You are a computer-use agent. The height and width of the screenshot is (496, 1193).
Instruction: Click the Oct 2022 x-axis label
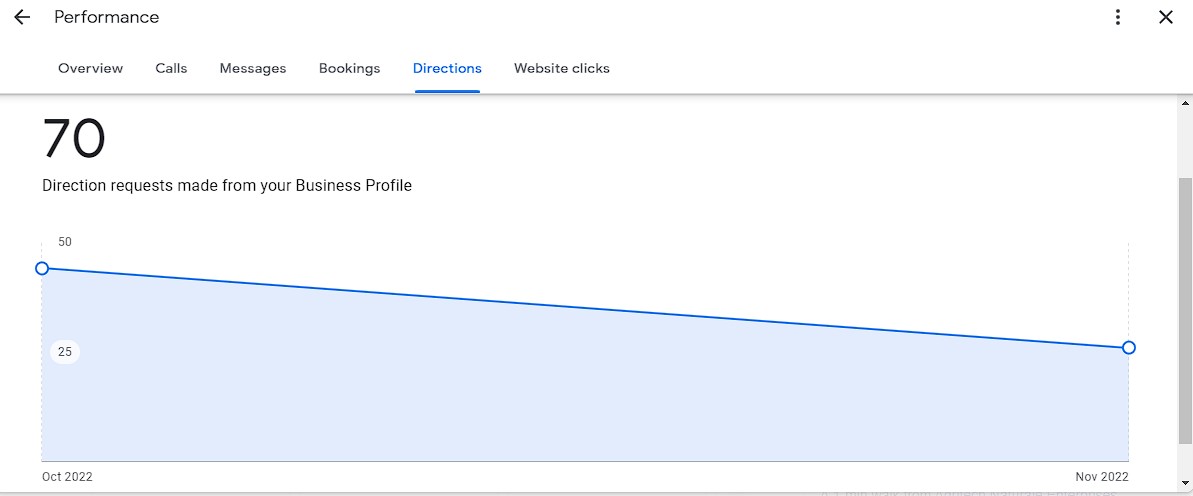click(67, 477)
